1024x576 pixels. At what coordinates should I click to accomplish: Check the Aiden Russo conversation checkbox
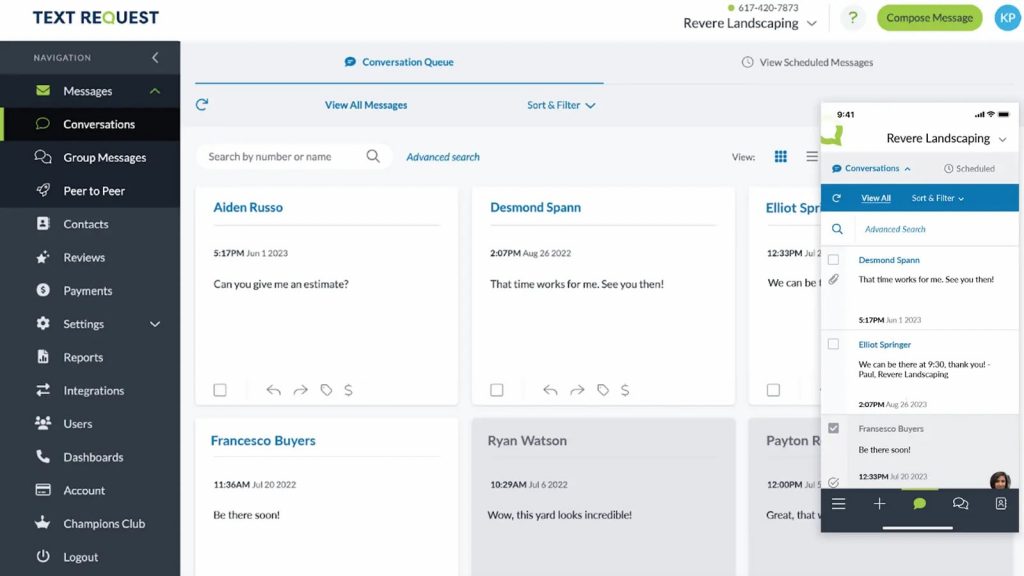pos(220,390)
